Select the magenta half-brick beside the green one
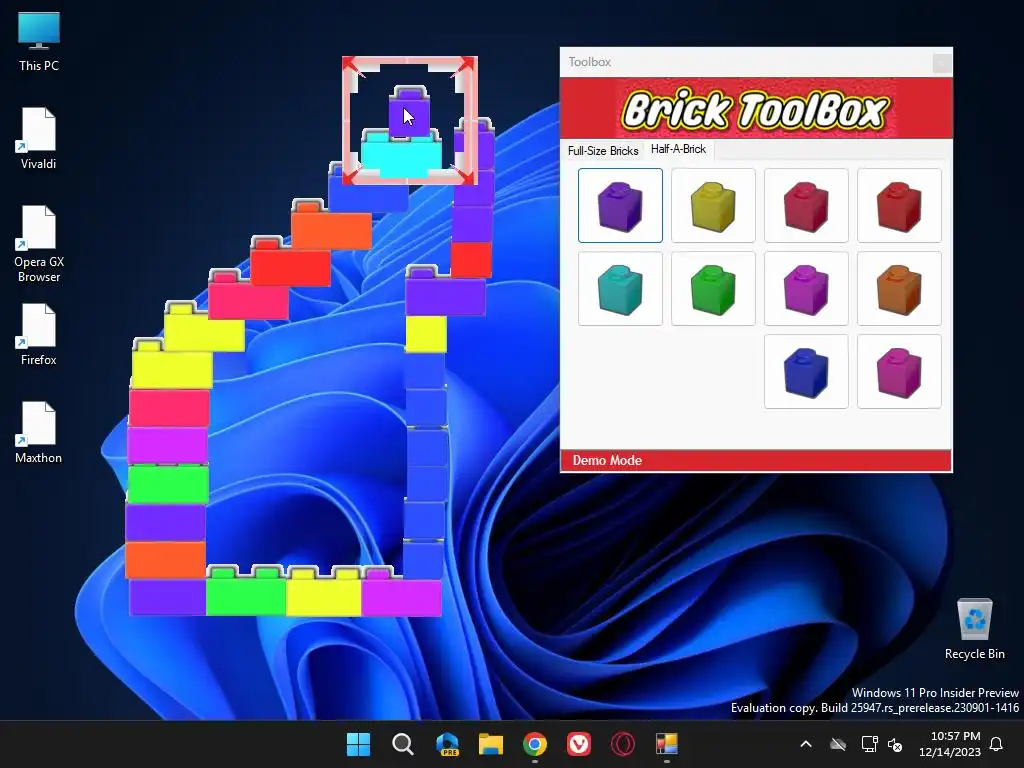The image size is (1024, 768). coord(806,289)
